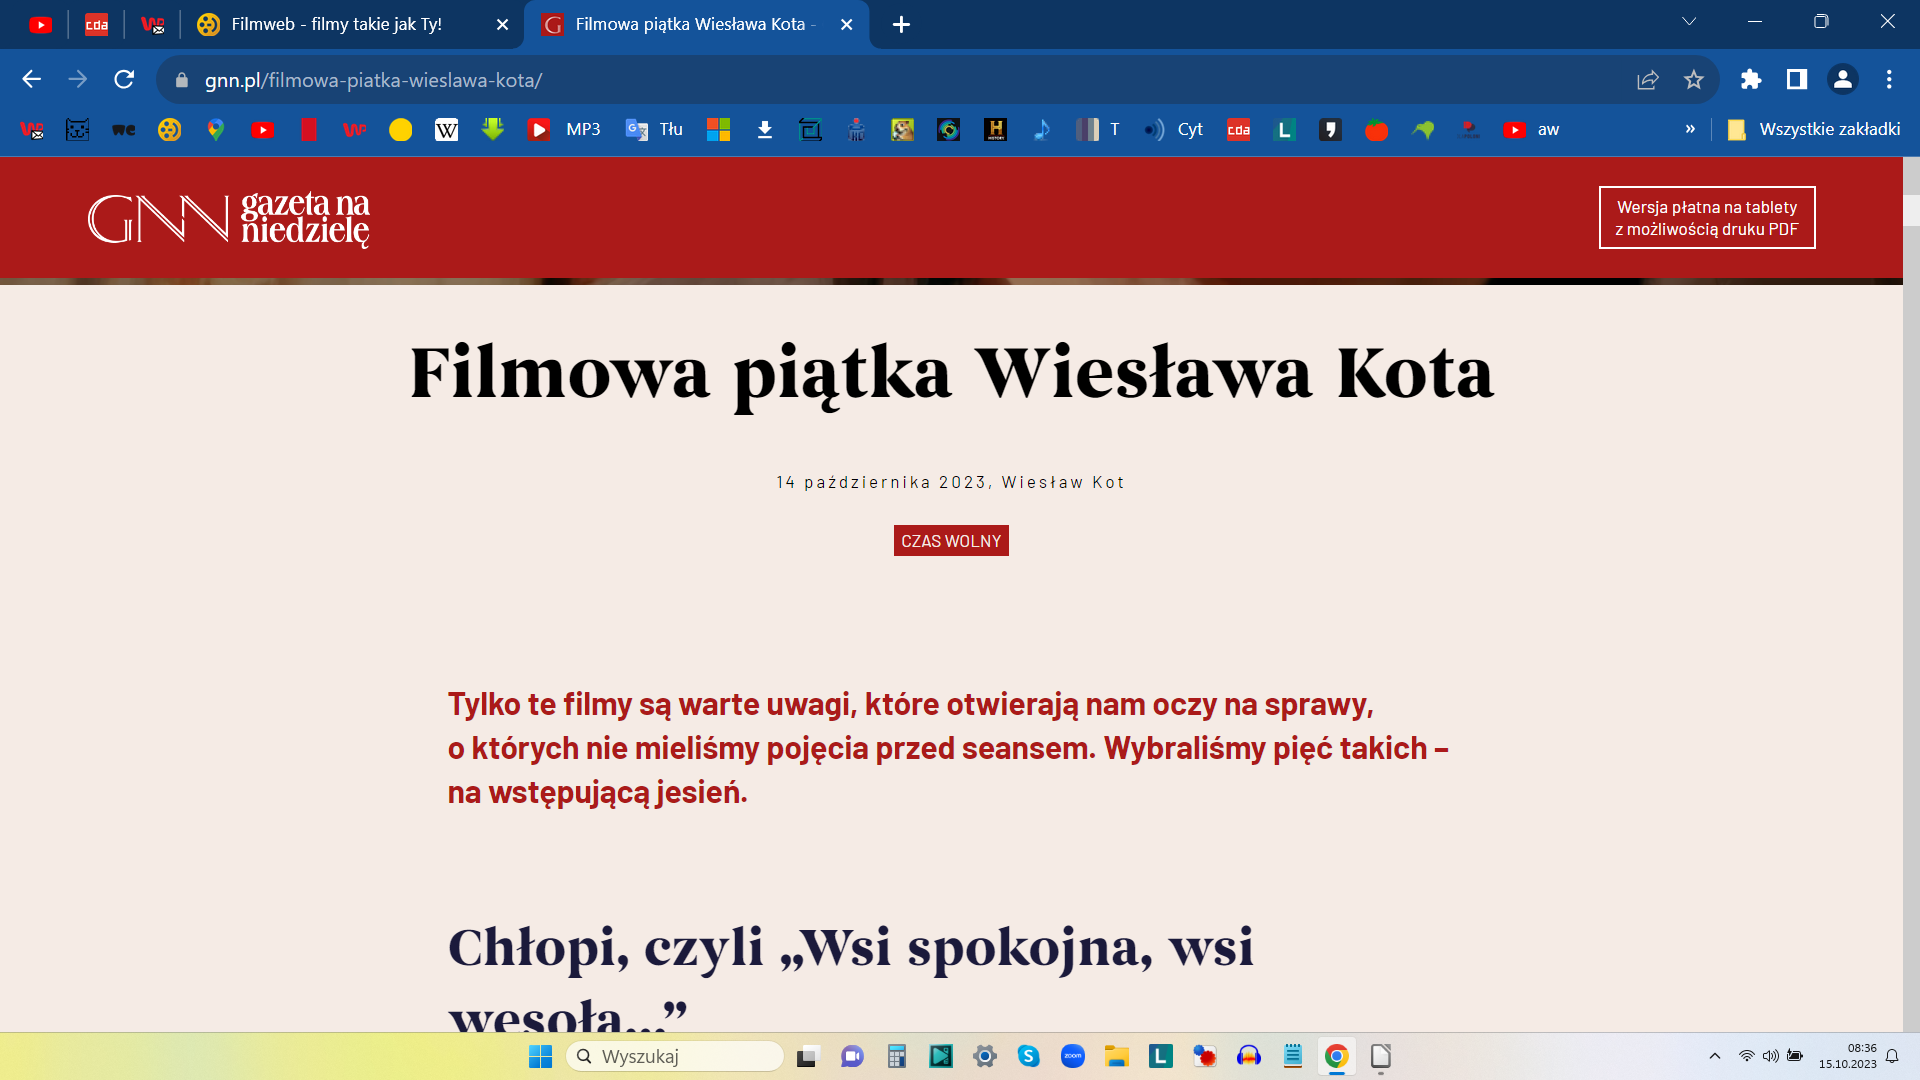The height and width of the screenshot is (1080, 1920).
Task: Show hidden system tray icons
Action: (x=1715, y=1056)
